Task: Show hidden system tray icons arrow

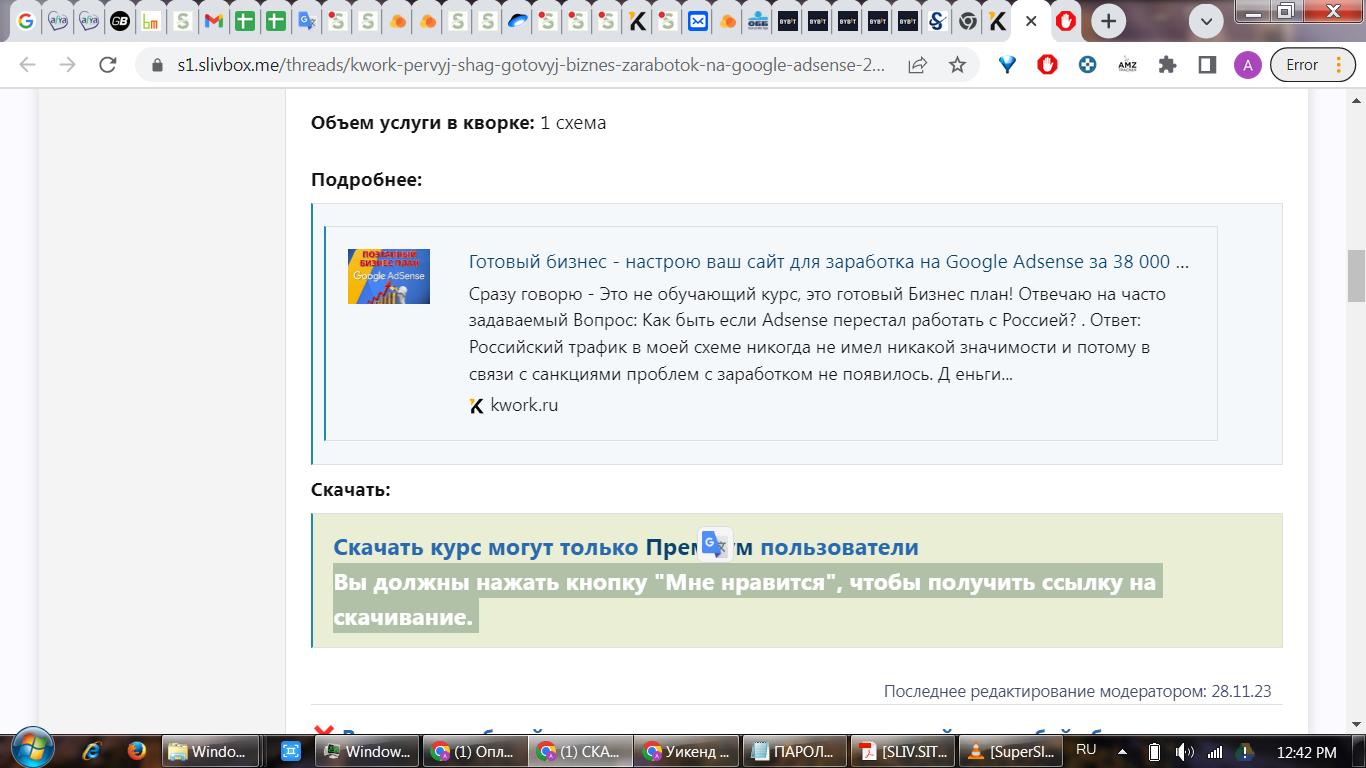Action: pyautogui.click(x=1122, y=751)
